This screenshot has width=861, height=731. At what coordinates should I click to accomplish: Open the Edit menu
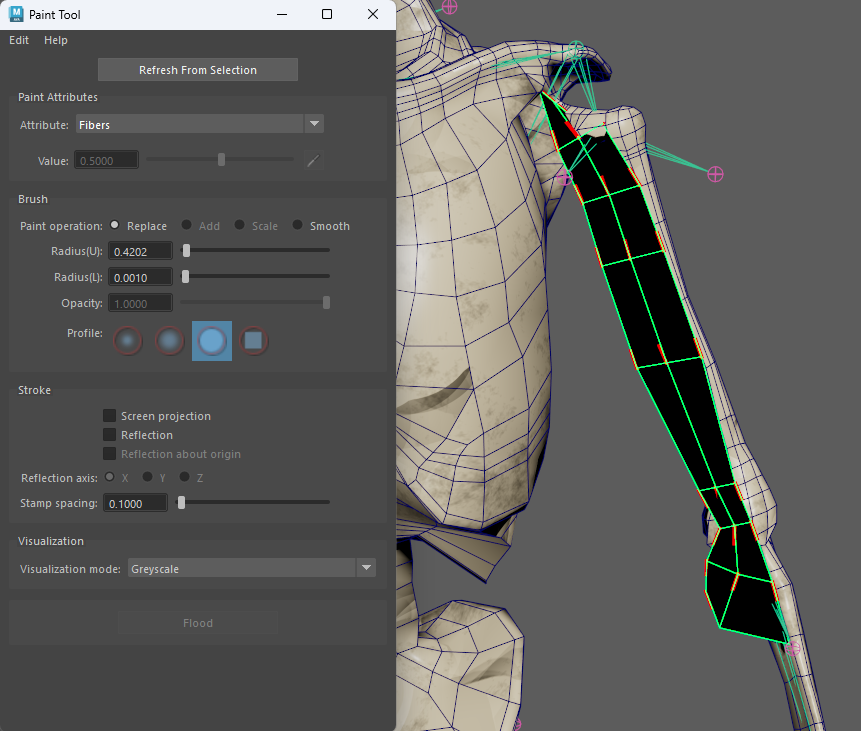(19, 40)
